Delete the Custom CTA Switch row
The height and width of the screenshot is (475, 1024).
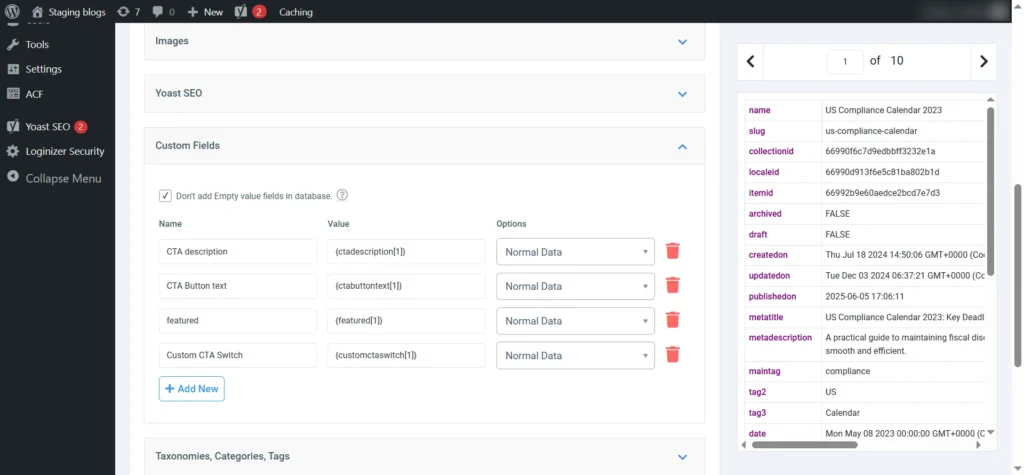click(673, 355)
